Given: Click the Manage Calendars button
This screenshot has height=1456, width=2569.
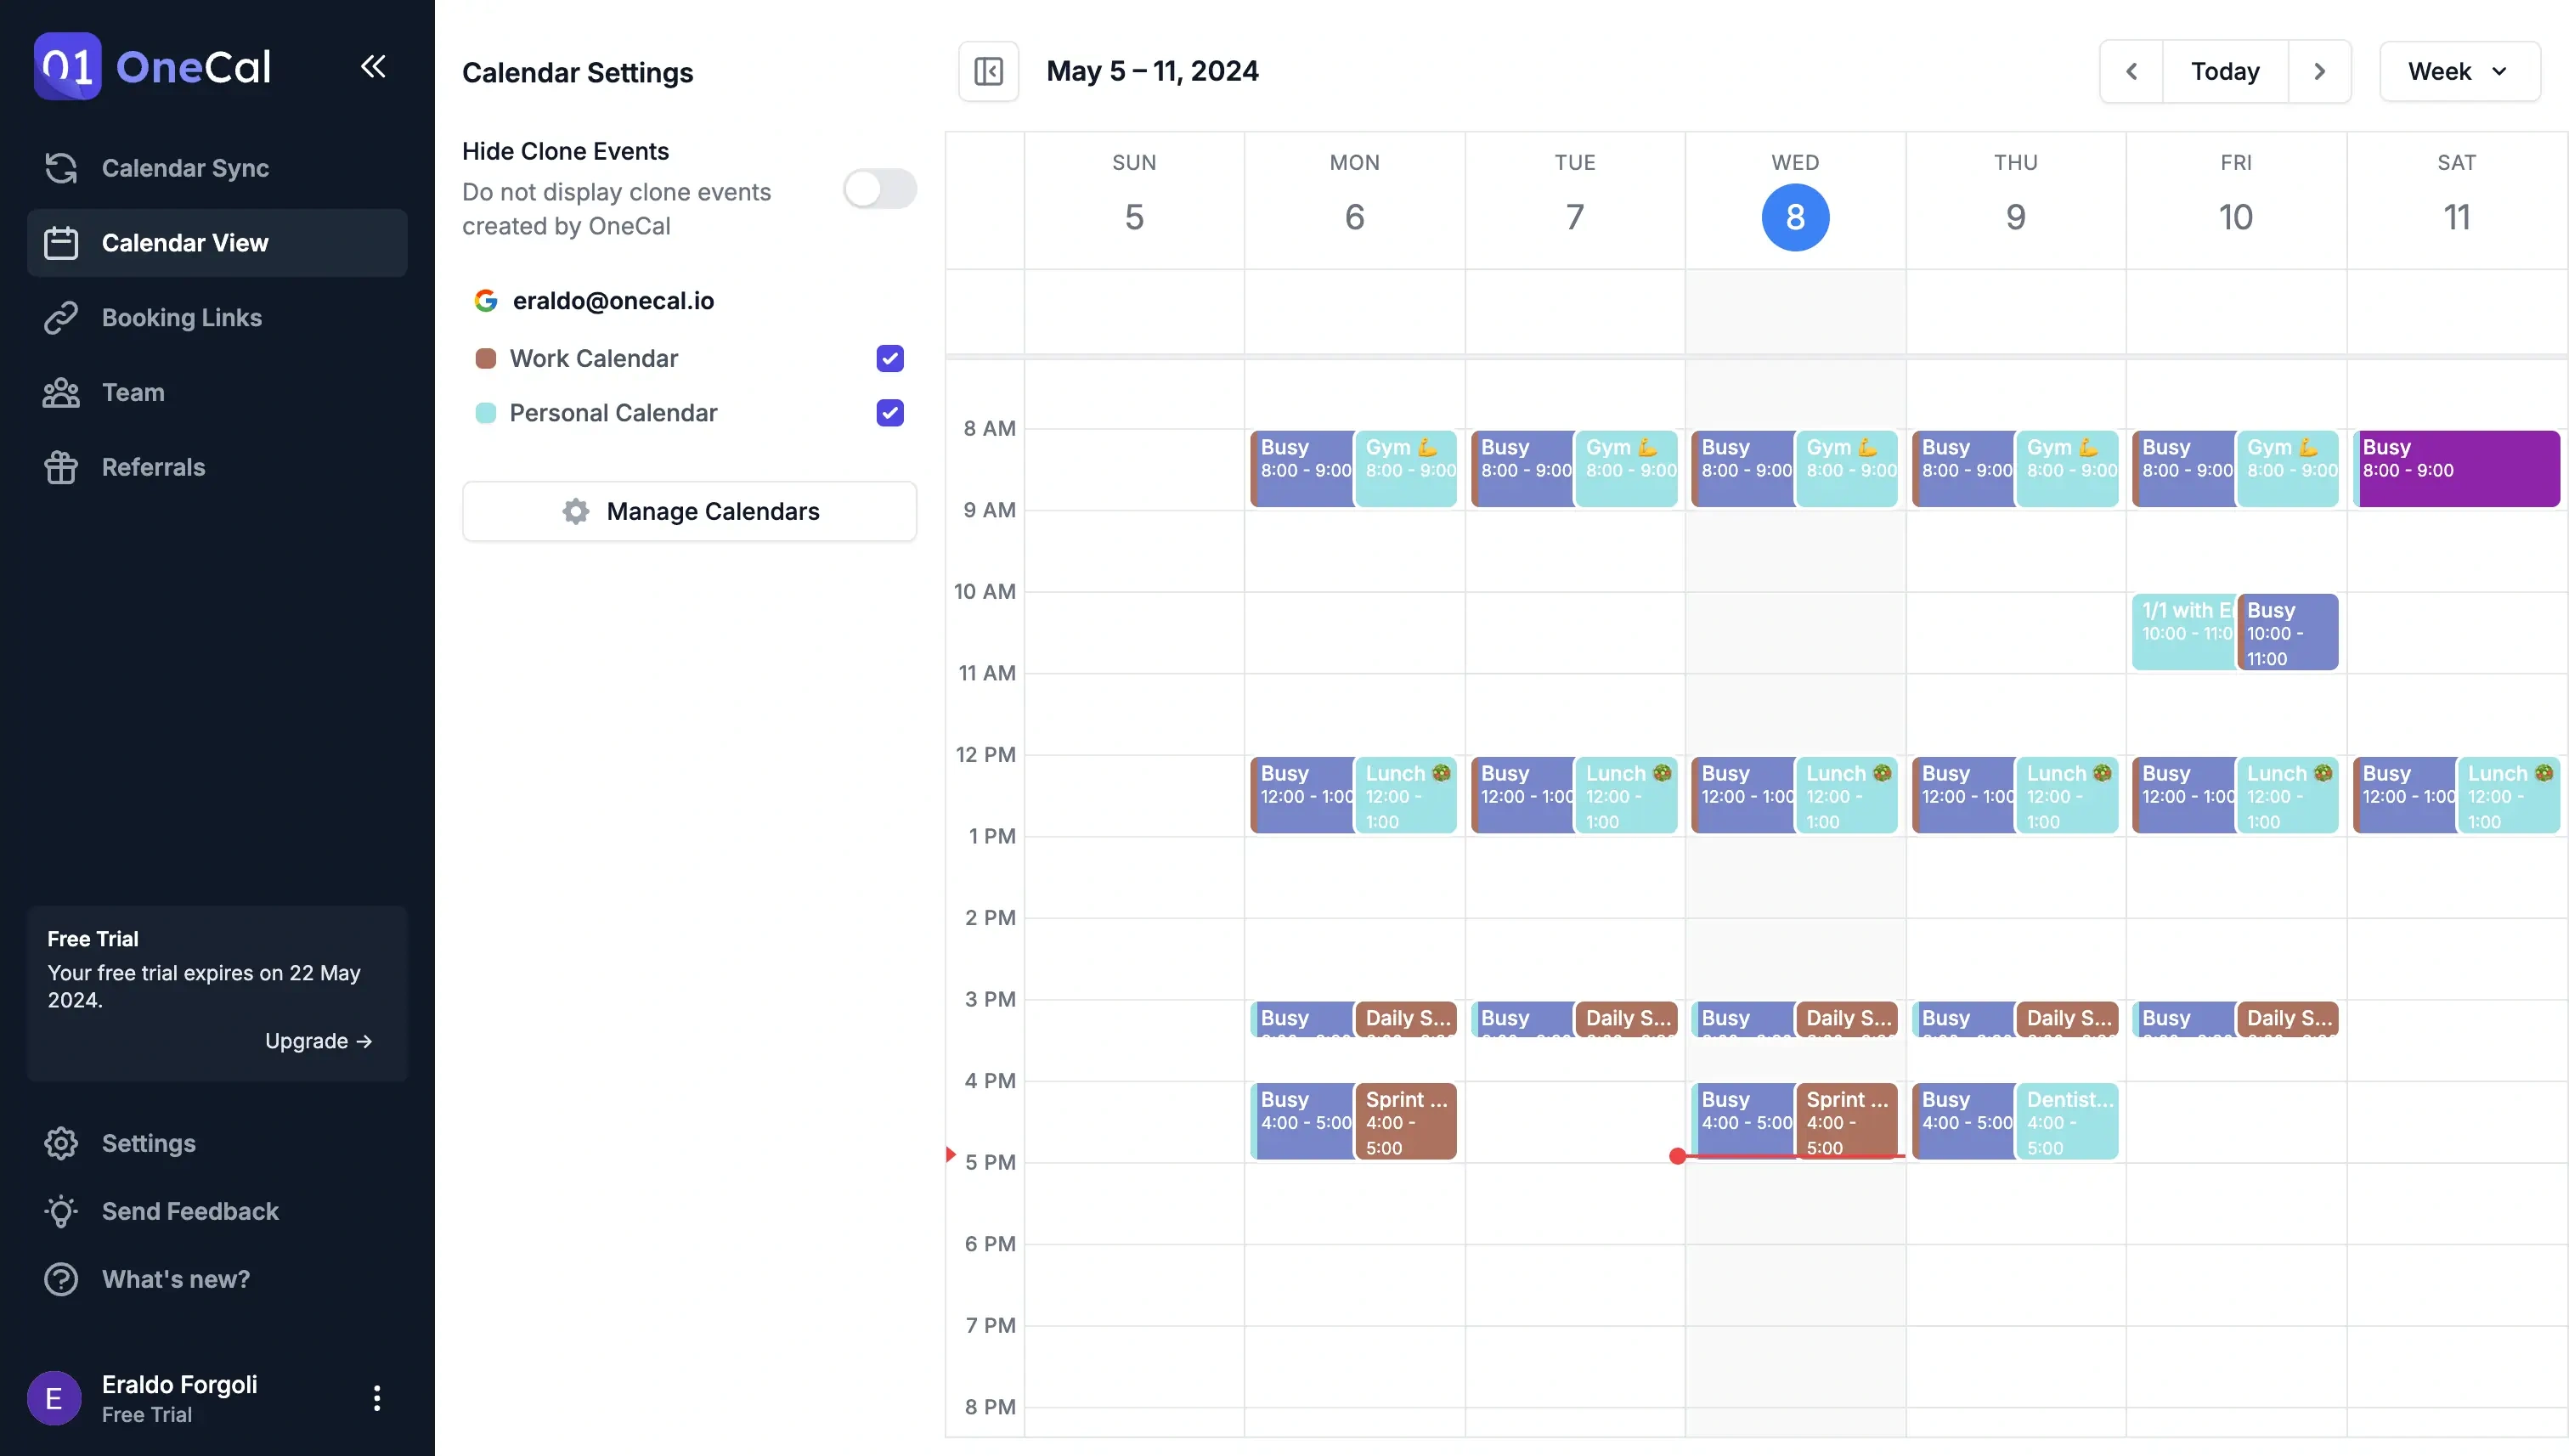Looking at the screenshot, I should pos(689,511).
